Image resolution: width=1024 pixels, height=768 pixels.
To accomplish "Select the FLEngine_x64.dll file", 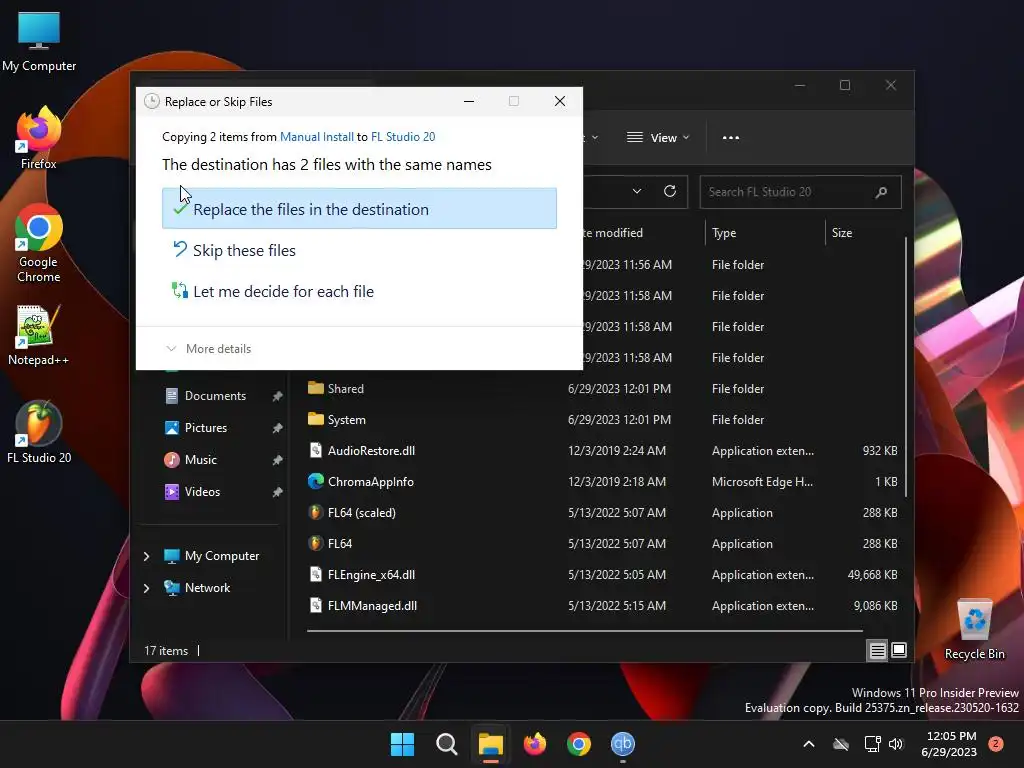I will pyautogui.click(x=603, y=575).
